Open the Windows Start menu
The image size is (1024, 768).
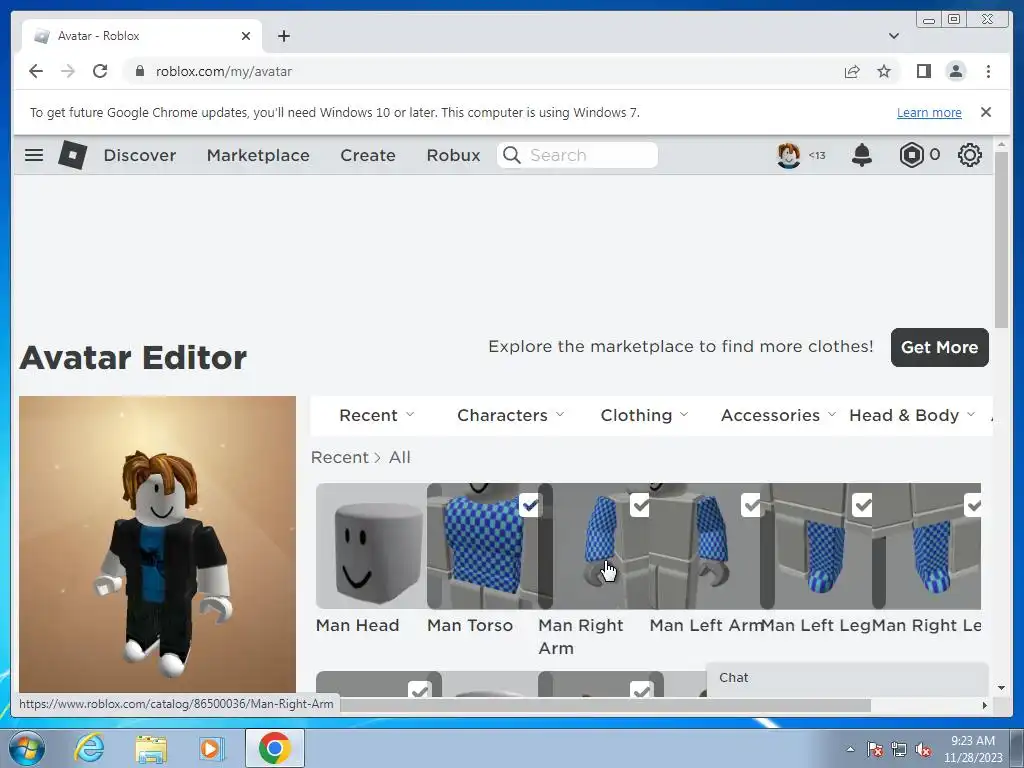[x=27, y=748]
